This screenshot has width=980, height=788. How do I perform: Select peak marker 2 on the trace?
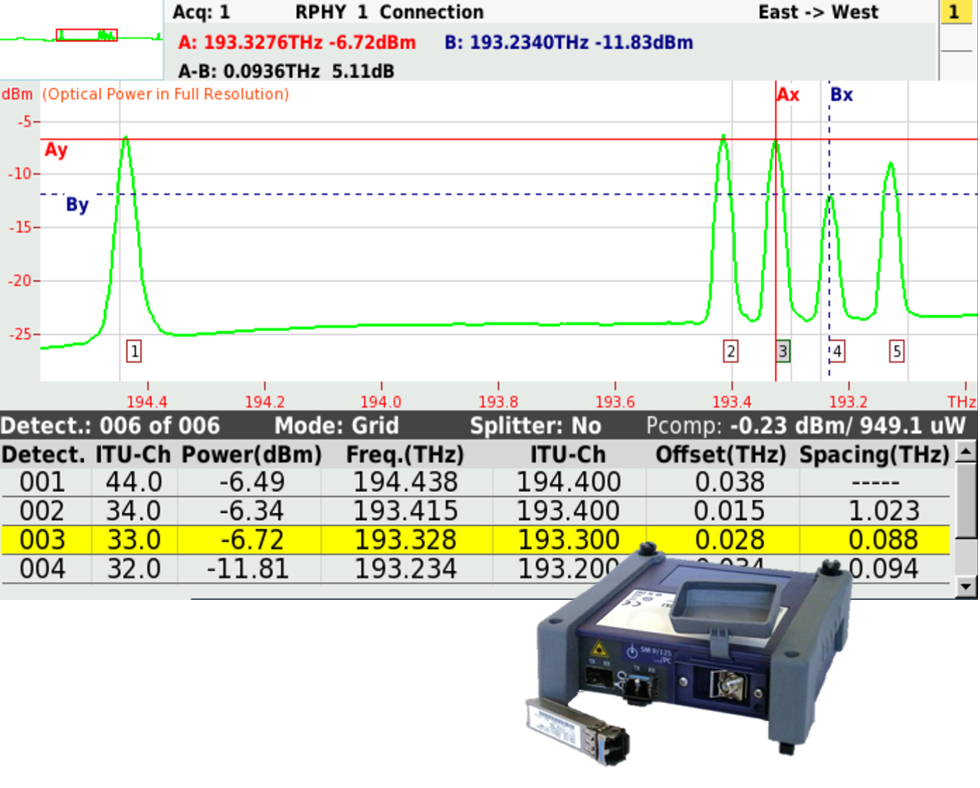[730, 351]
